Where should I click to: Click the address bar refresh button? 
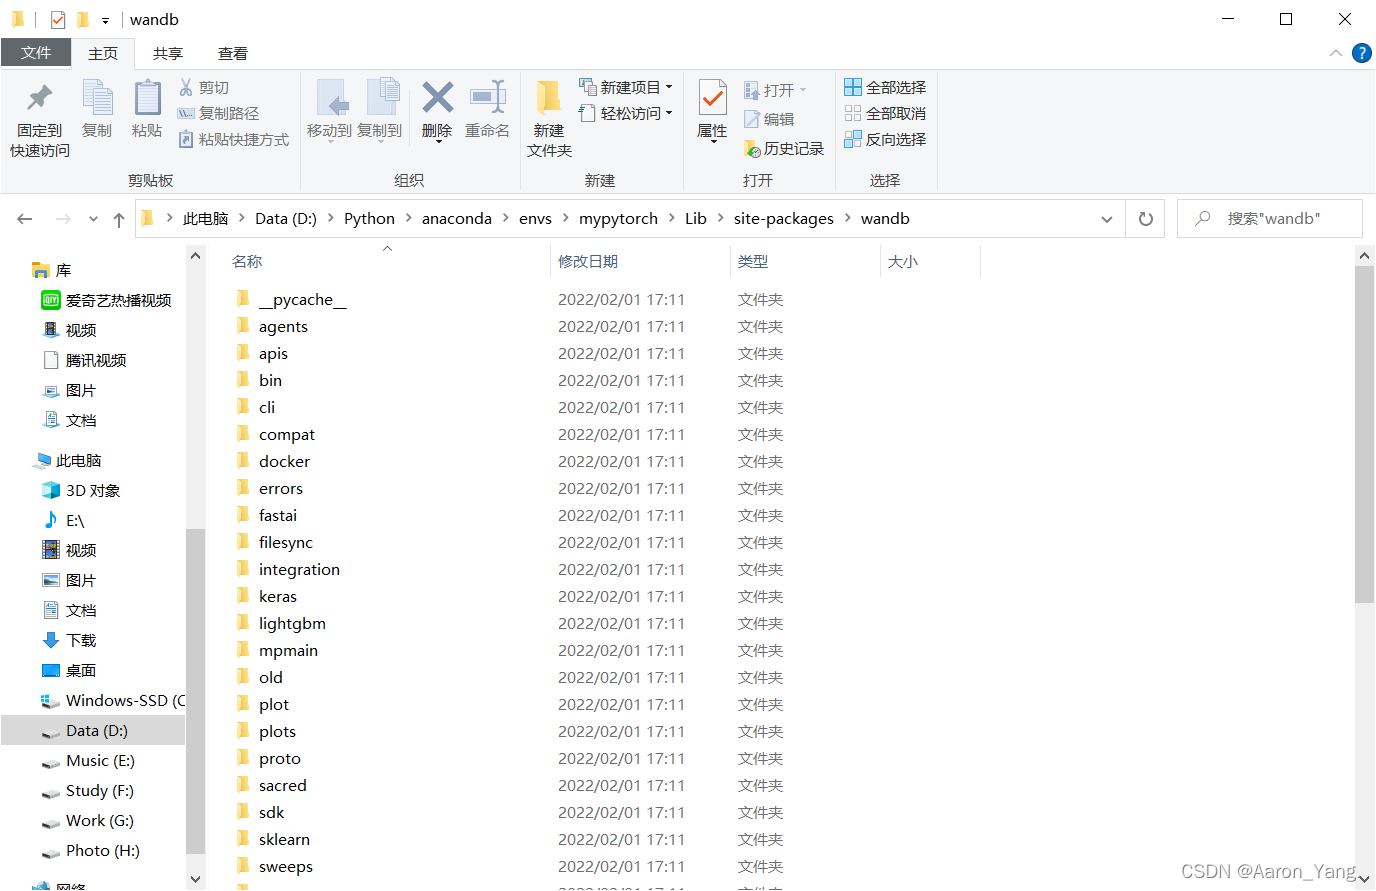pos(1146,219)
